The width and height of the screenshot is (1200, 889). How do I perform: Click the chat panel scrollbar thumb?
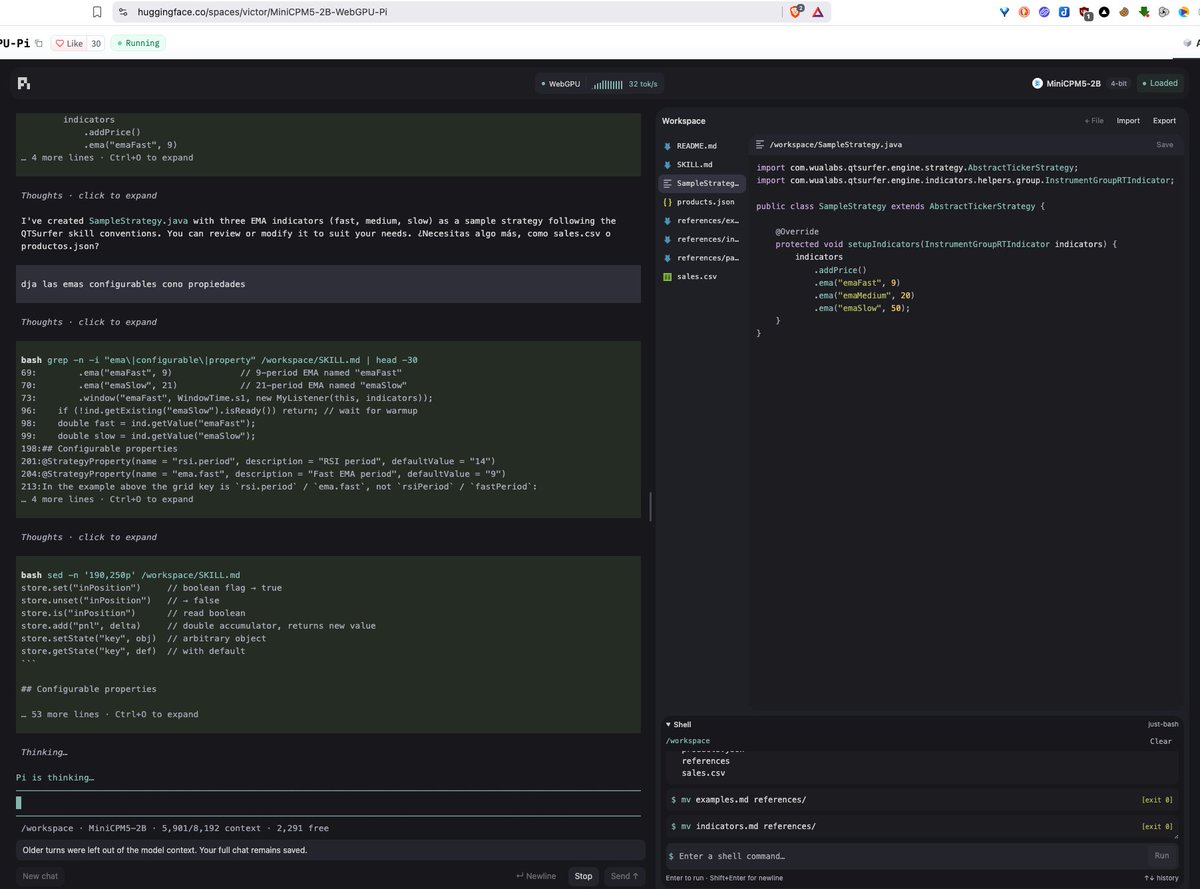[x=651, y=506]
